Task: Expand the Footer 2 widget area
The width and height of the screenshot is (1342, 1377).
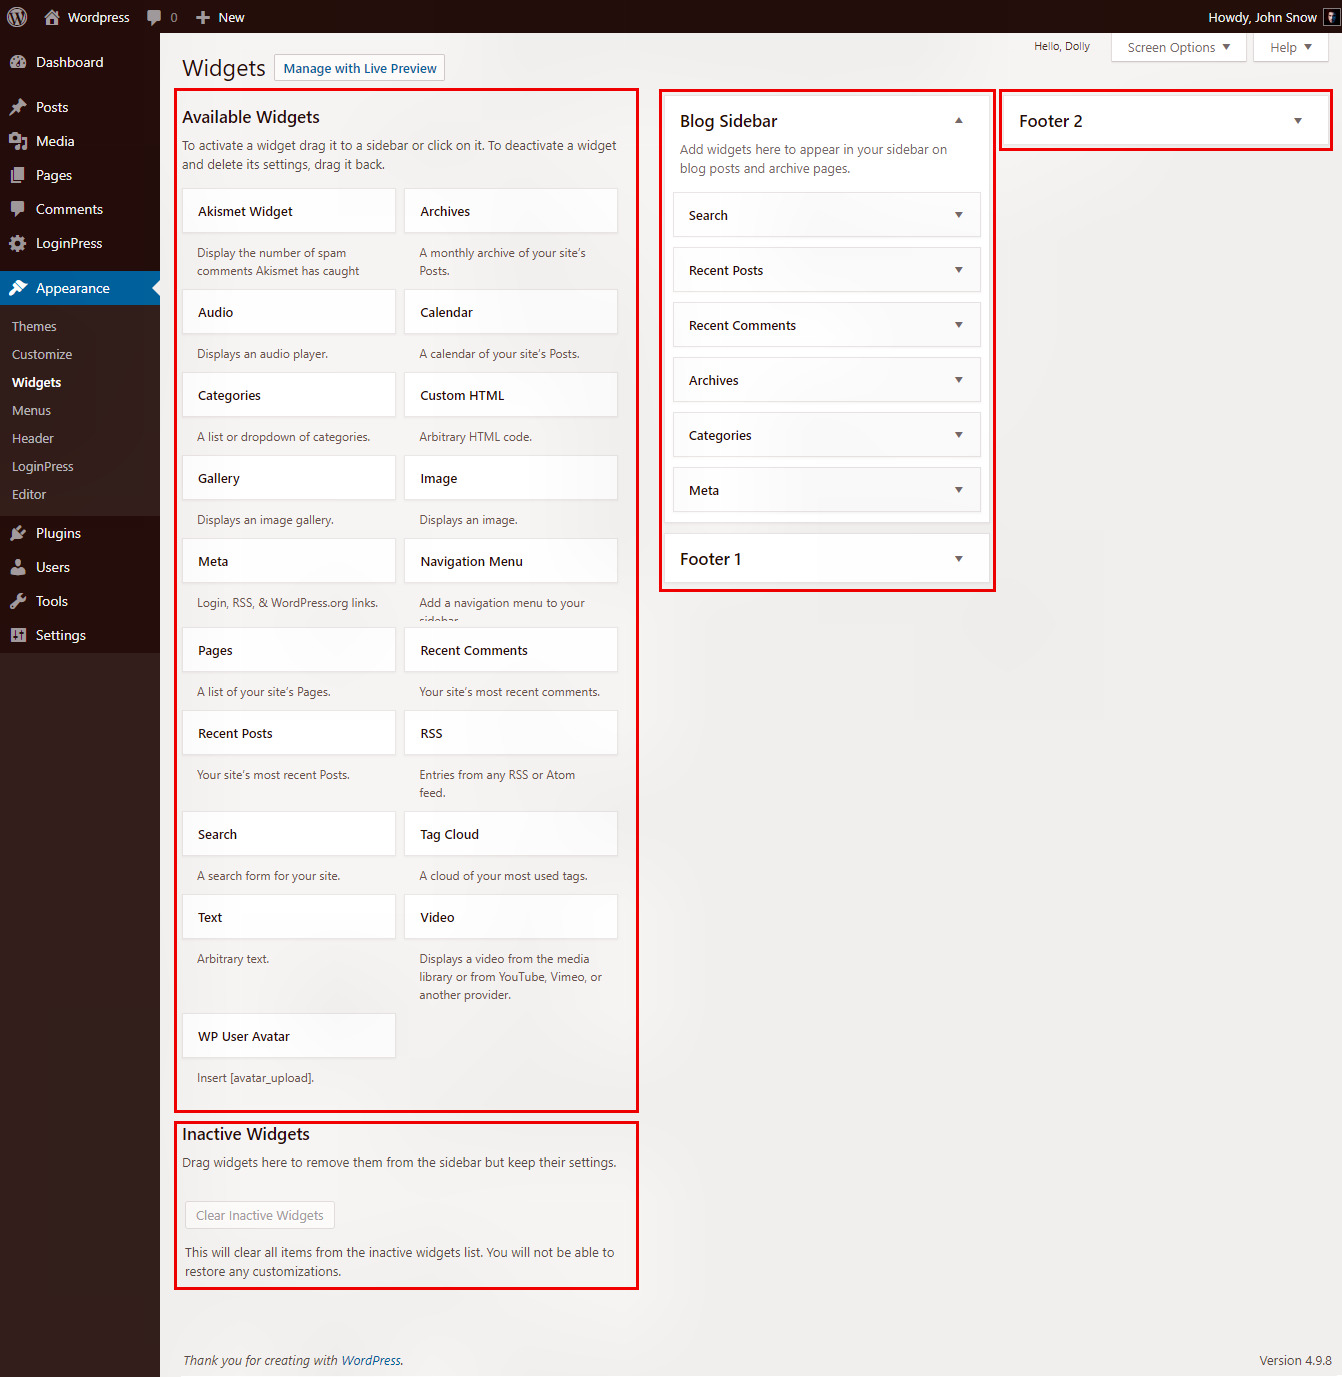Action: point(1298,121)
